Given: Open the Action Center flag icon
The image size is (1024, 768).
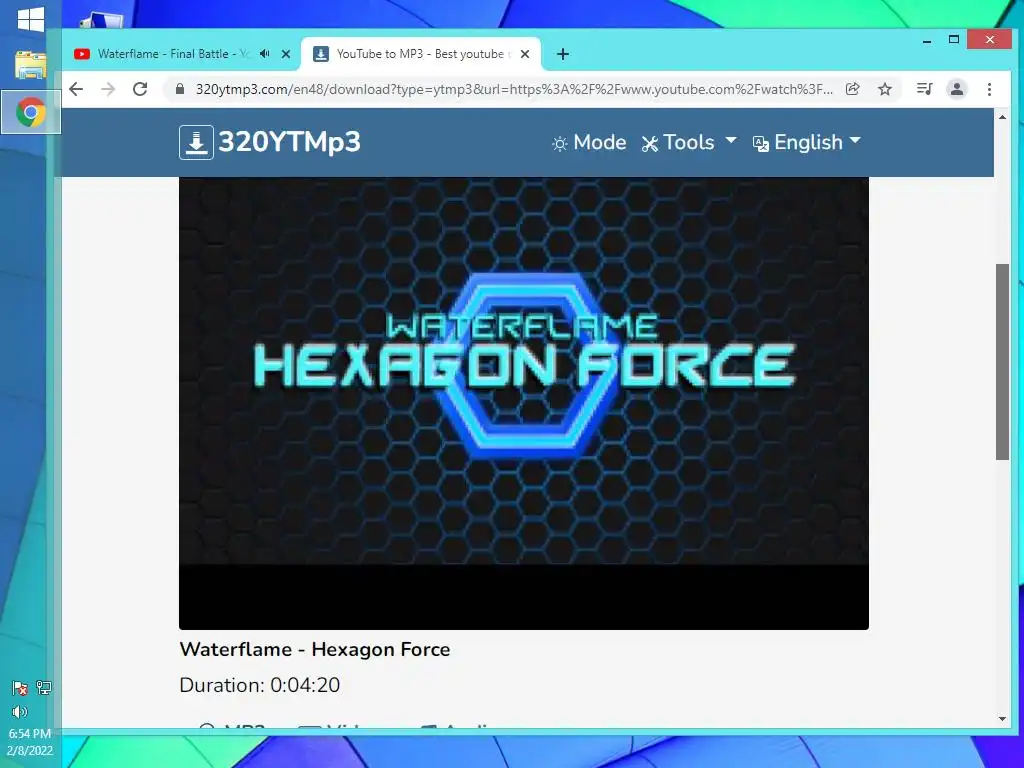Looking at the screenshot, I should click(x=20, y=688).
